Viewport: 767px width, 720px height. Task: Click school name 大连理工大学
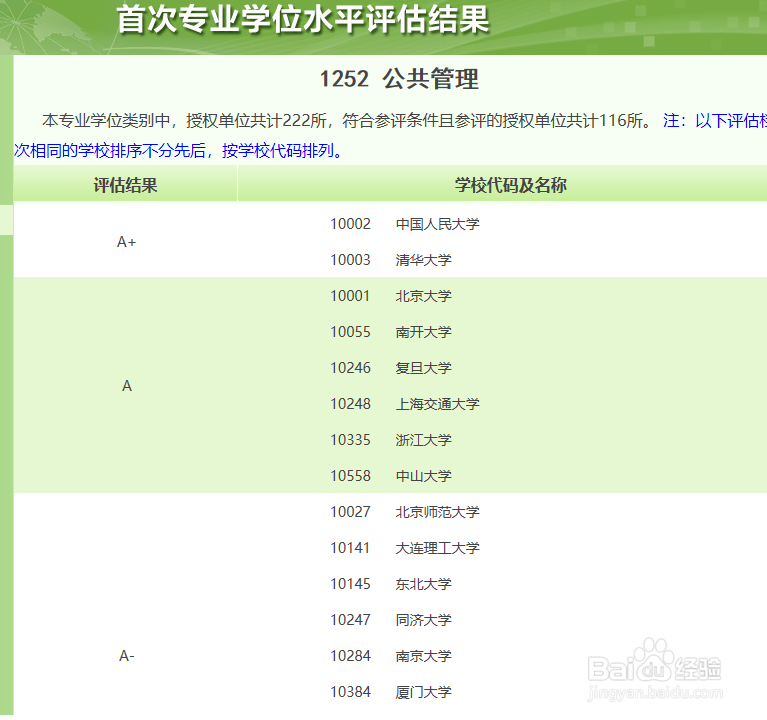(x=437, y=548)
